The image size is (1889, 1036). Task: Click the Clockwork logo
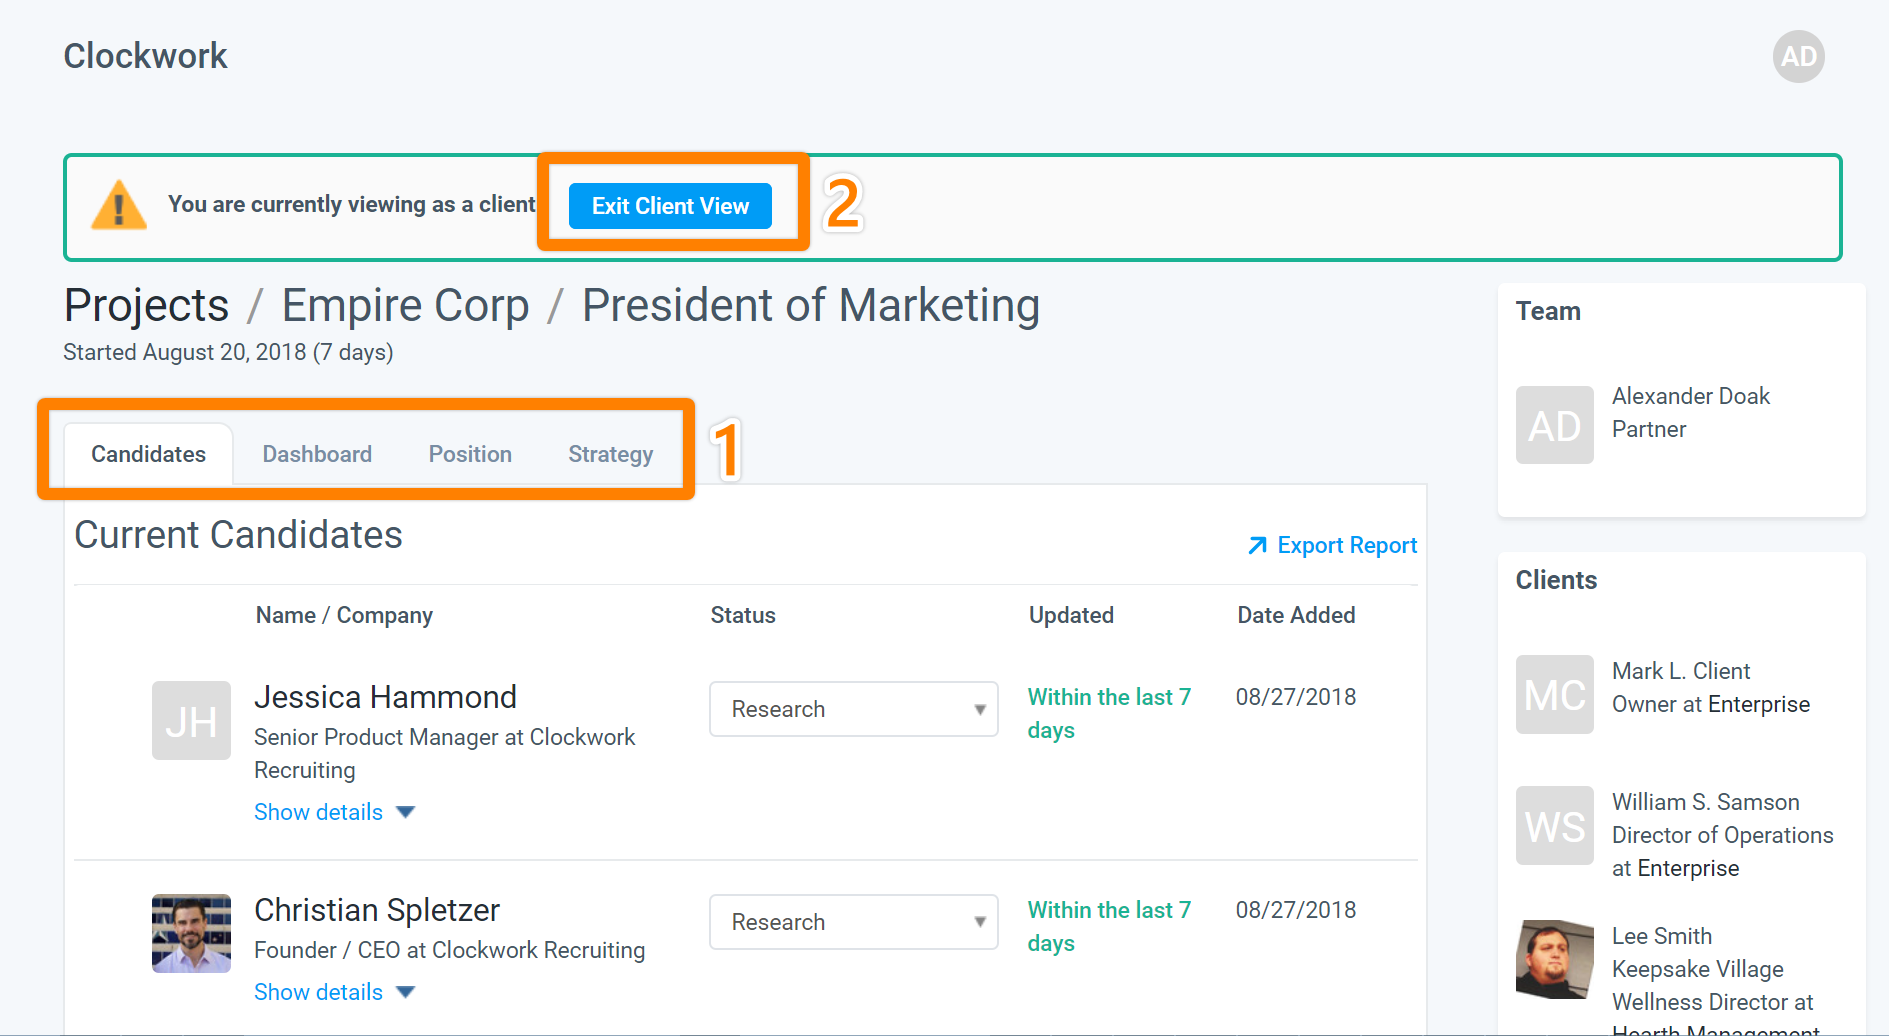145,56
